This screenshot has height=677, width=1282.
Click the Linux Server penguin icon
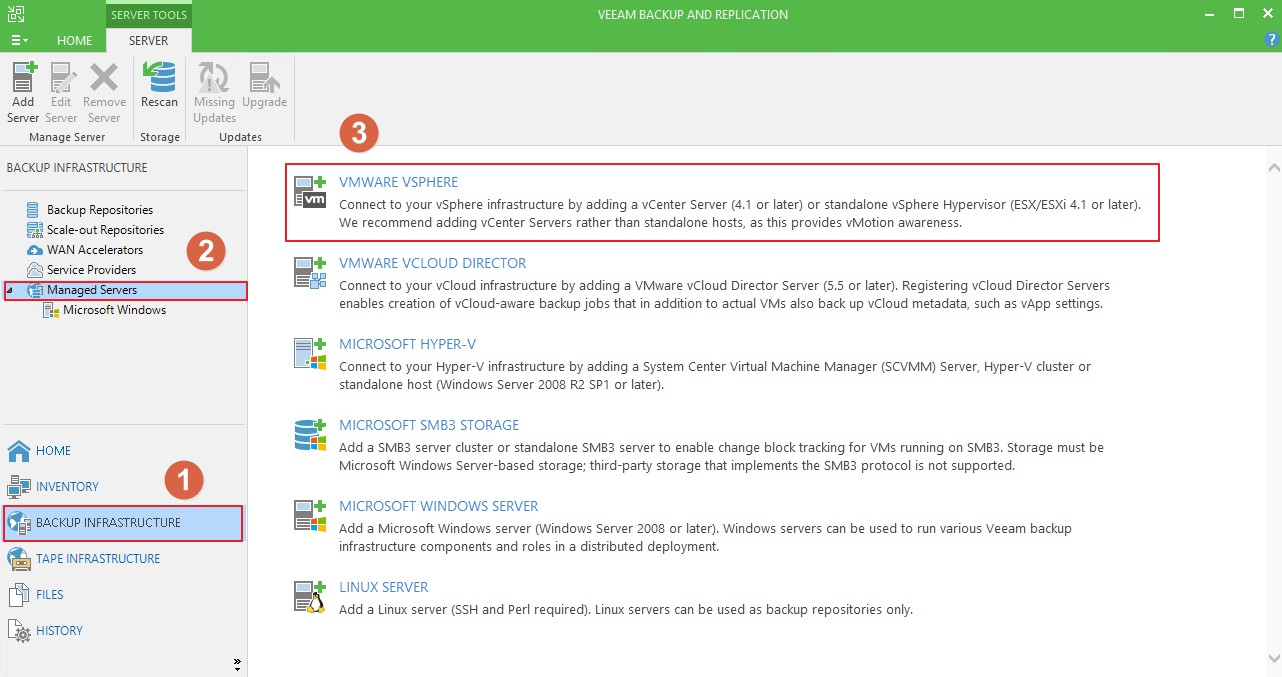(x=310, y=596)
